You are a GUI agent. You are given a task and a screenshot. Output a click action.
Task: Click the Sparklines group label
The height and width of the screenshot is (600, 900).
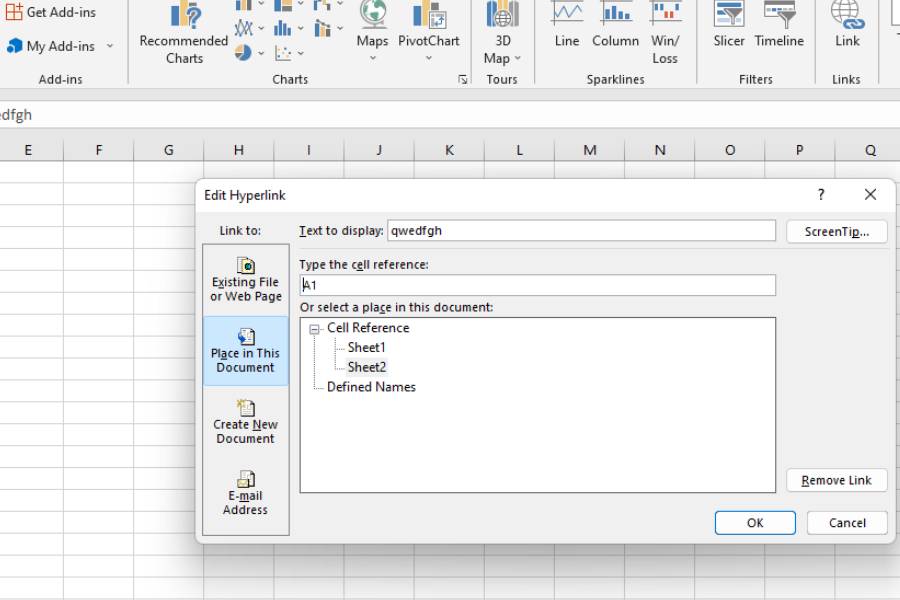[x=615, y=80]
